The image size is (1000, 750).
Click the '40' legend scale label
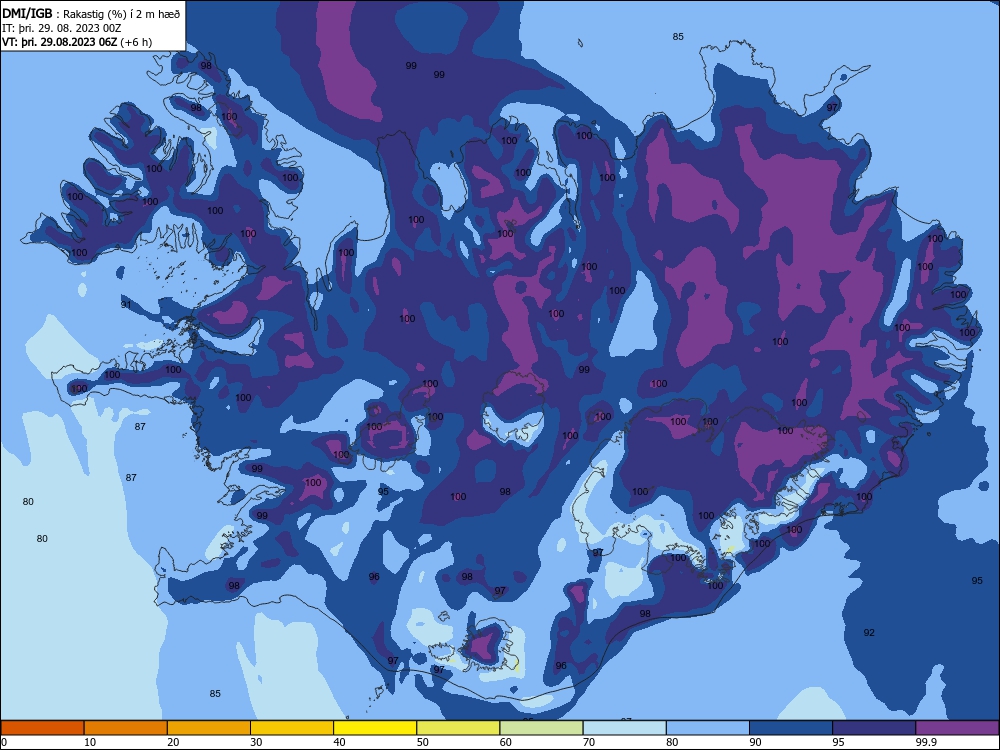(x=339, y=742)
